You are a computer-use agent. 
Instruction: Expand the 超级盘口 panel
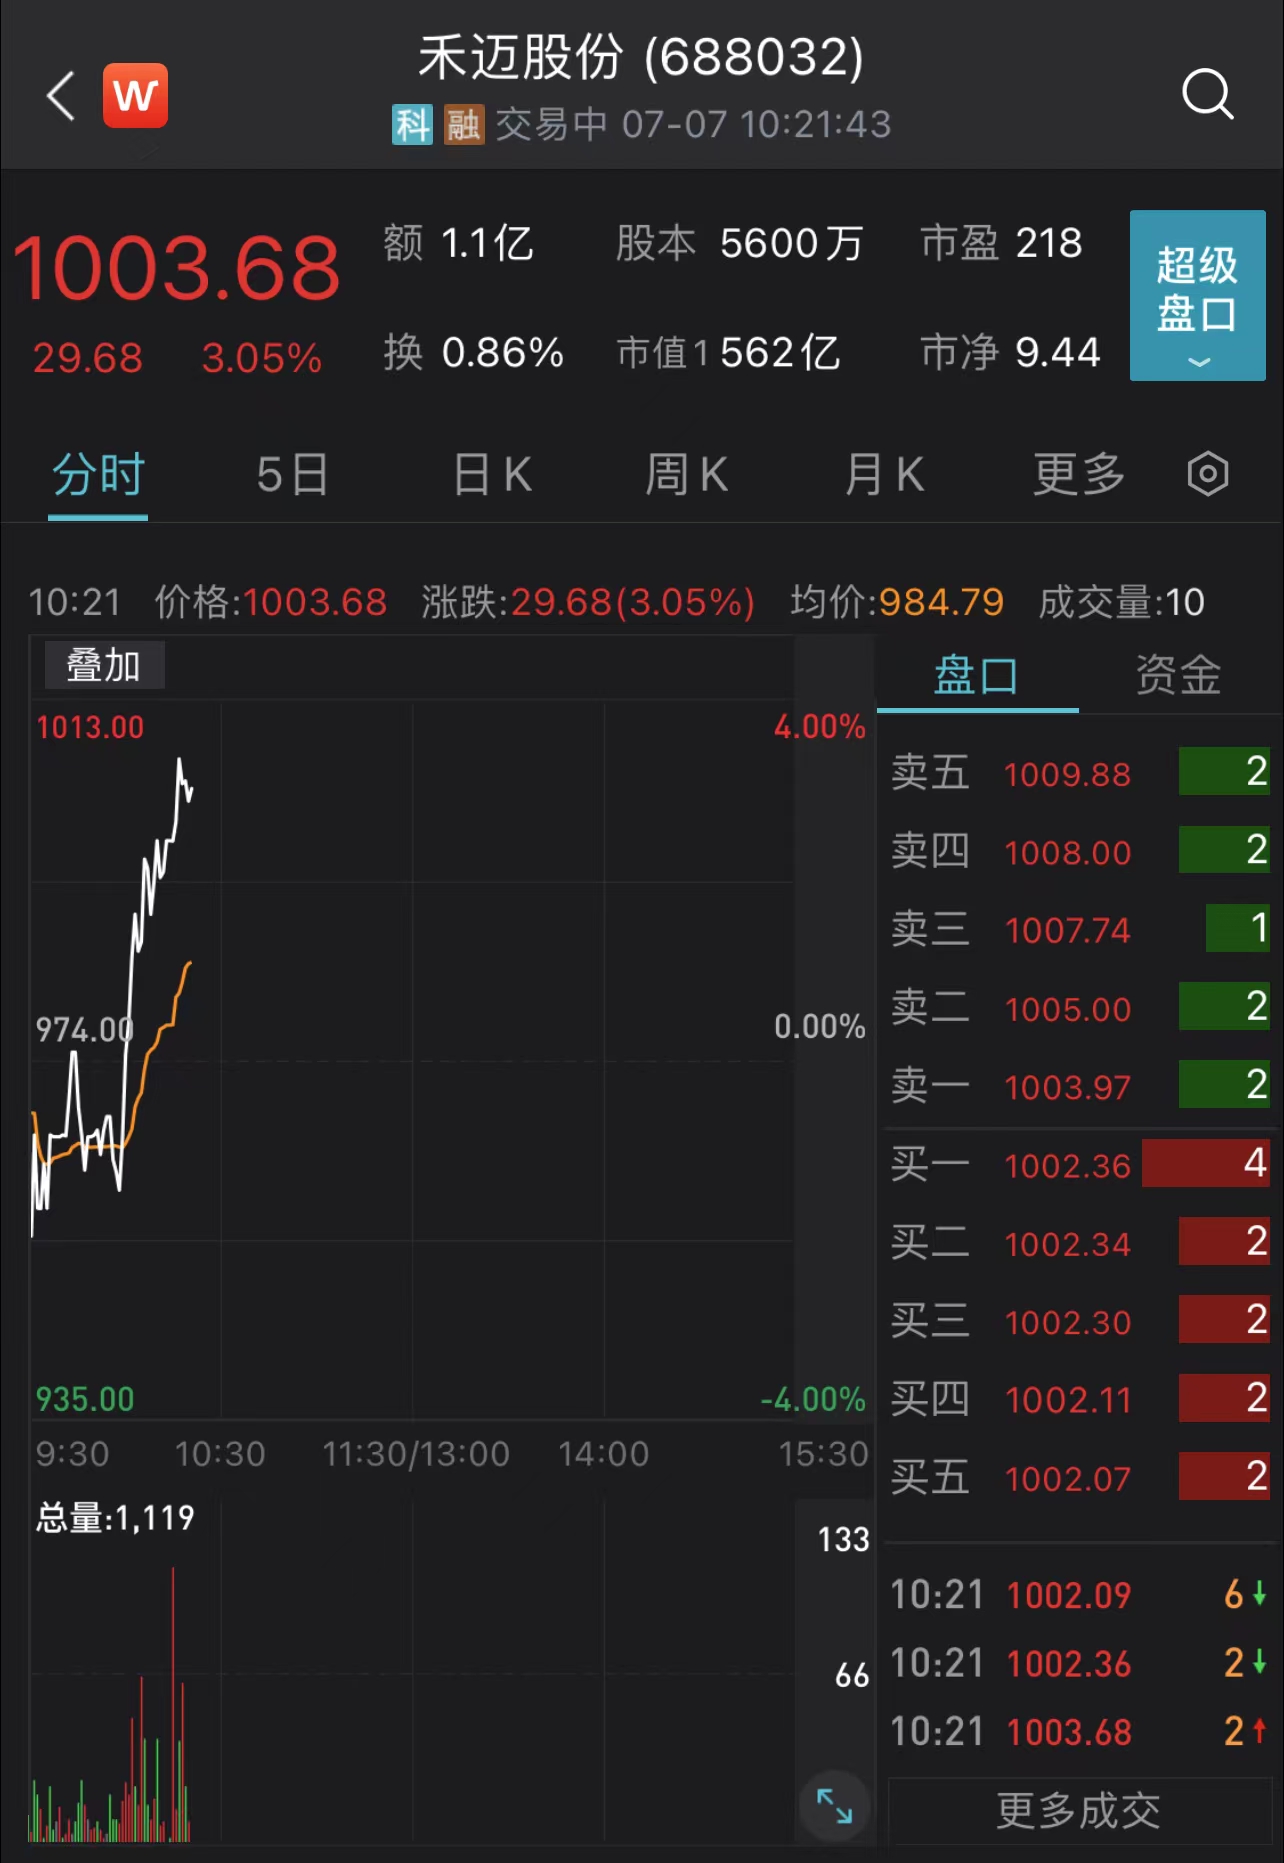point(1197,295)
